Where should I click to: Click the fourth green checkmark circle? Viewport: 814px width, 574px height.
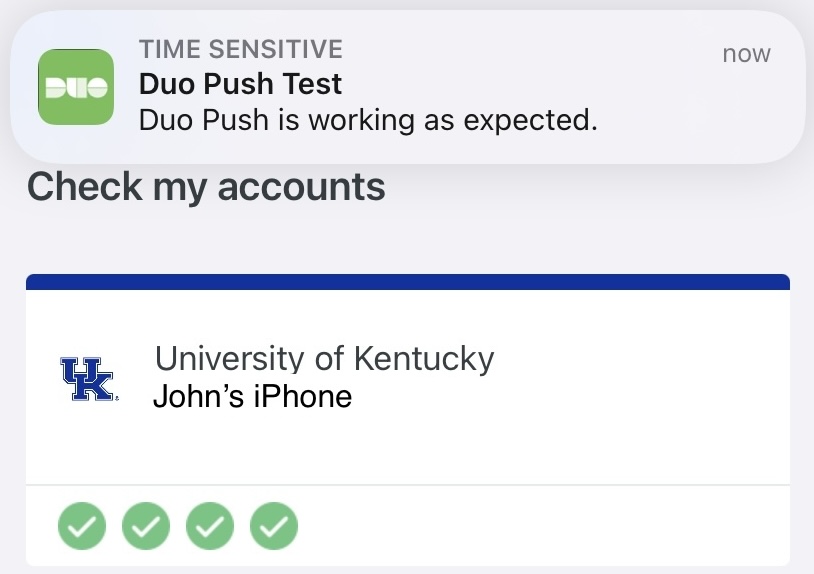click(273, 525)
